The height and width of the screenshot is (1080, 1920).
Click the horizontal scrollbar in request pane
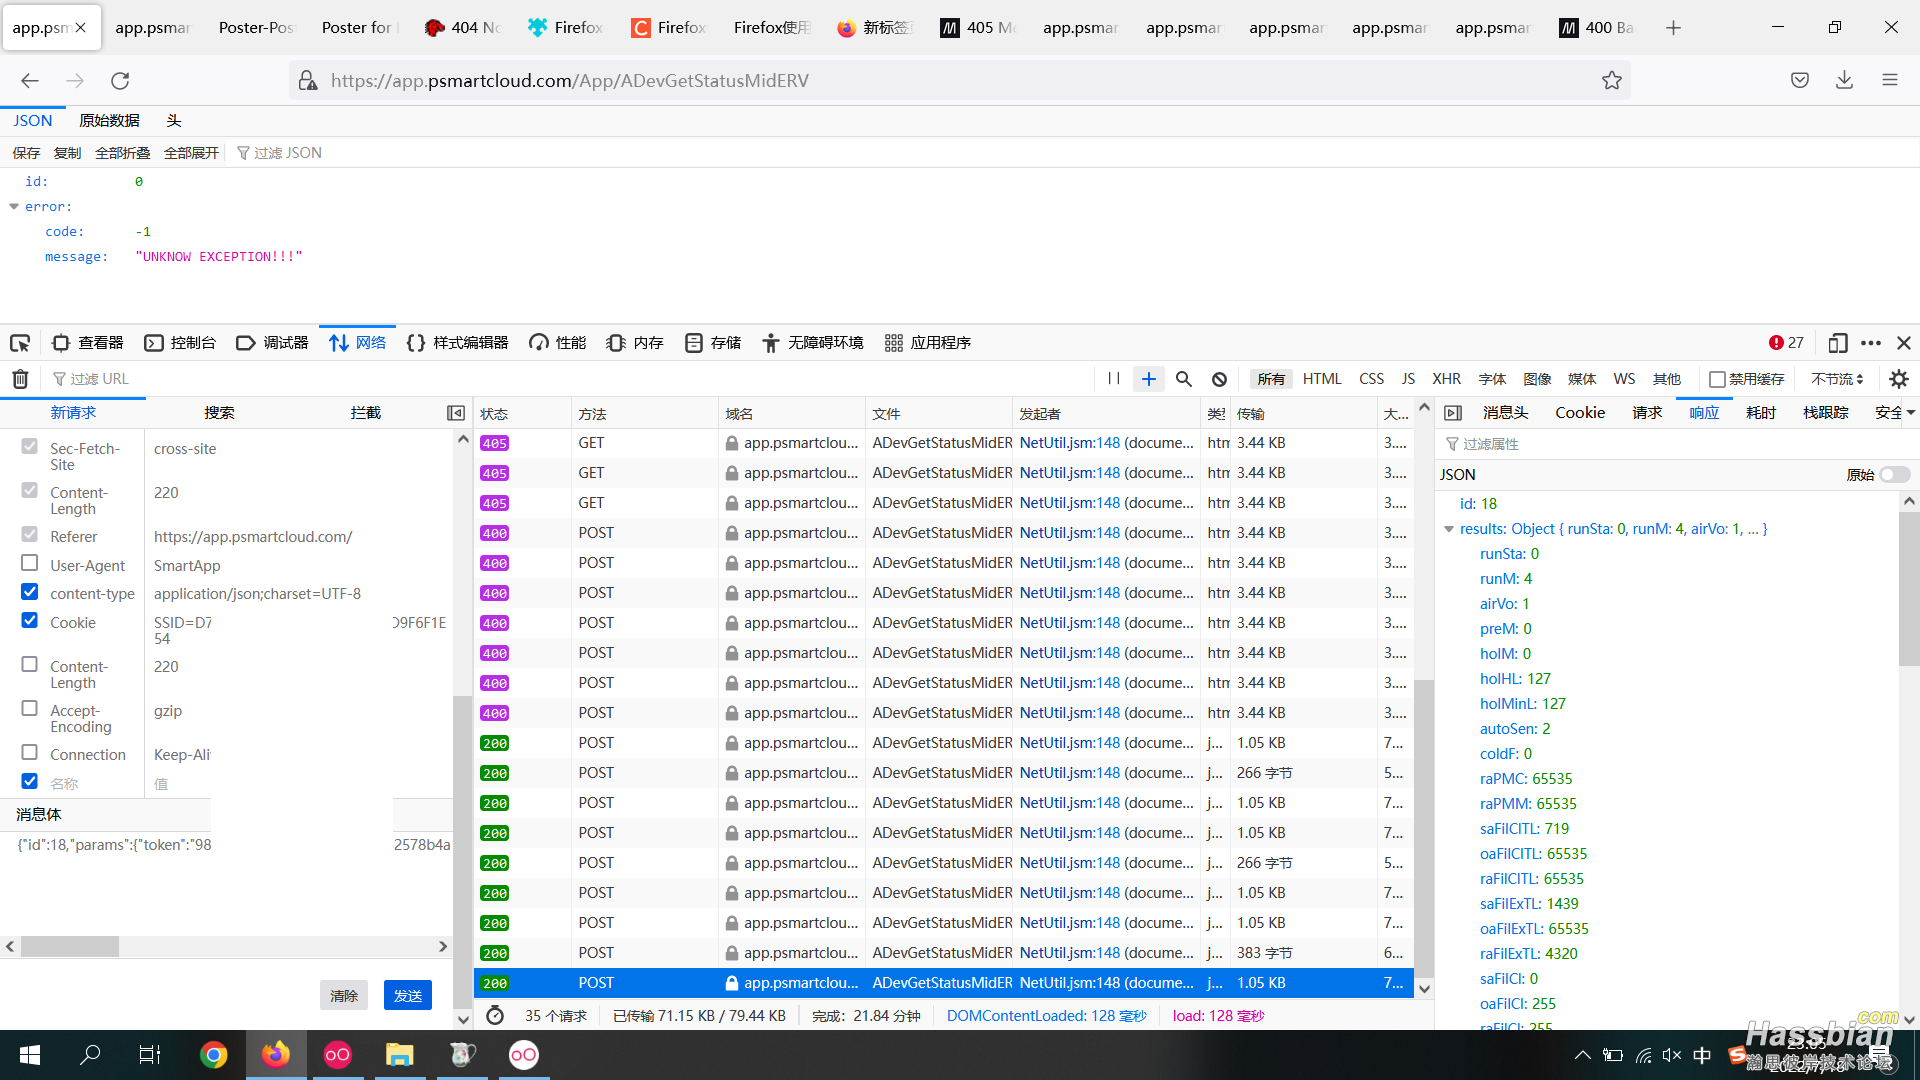[70, 946]
